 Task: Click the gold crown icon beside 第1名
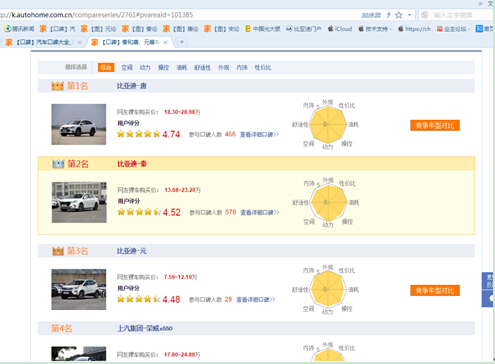click(x=57, y=86)
